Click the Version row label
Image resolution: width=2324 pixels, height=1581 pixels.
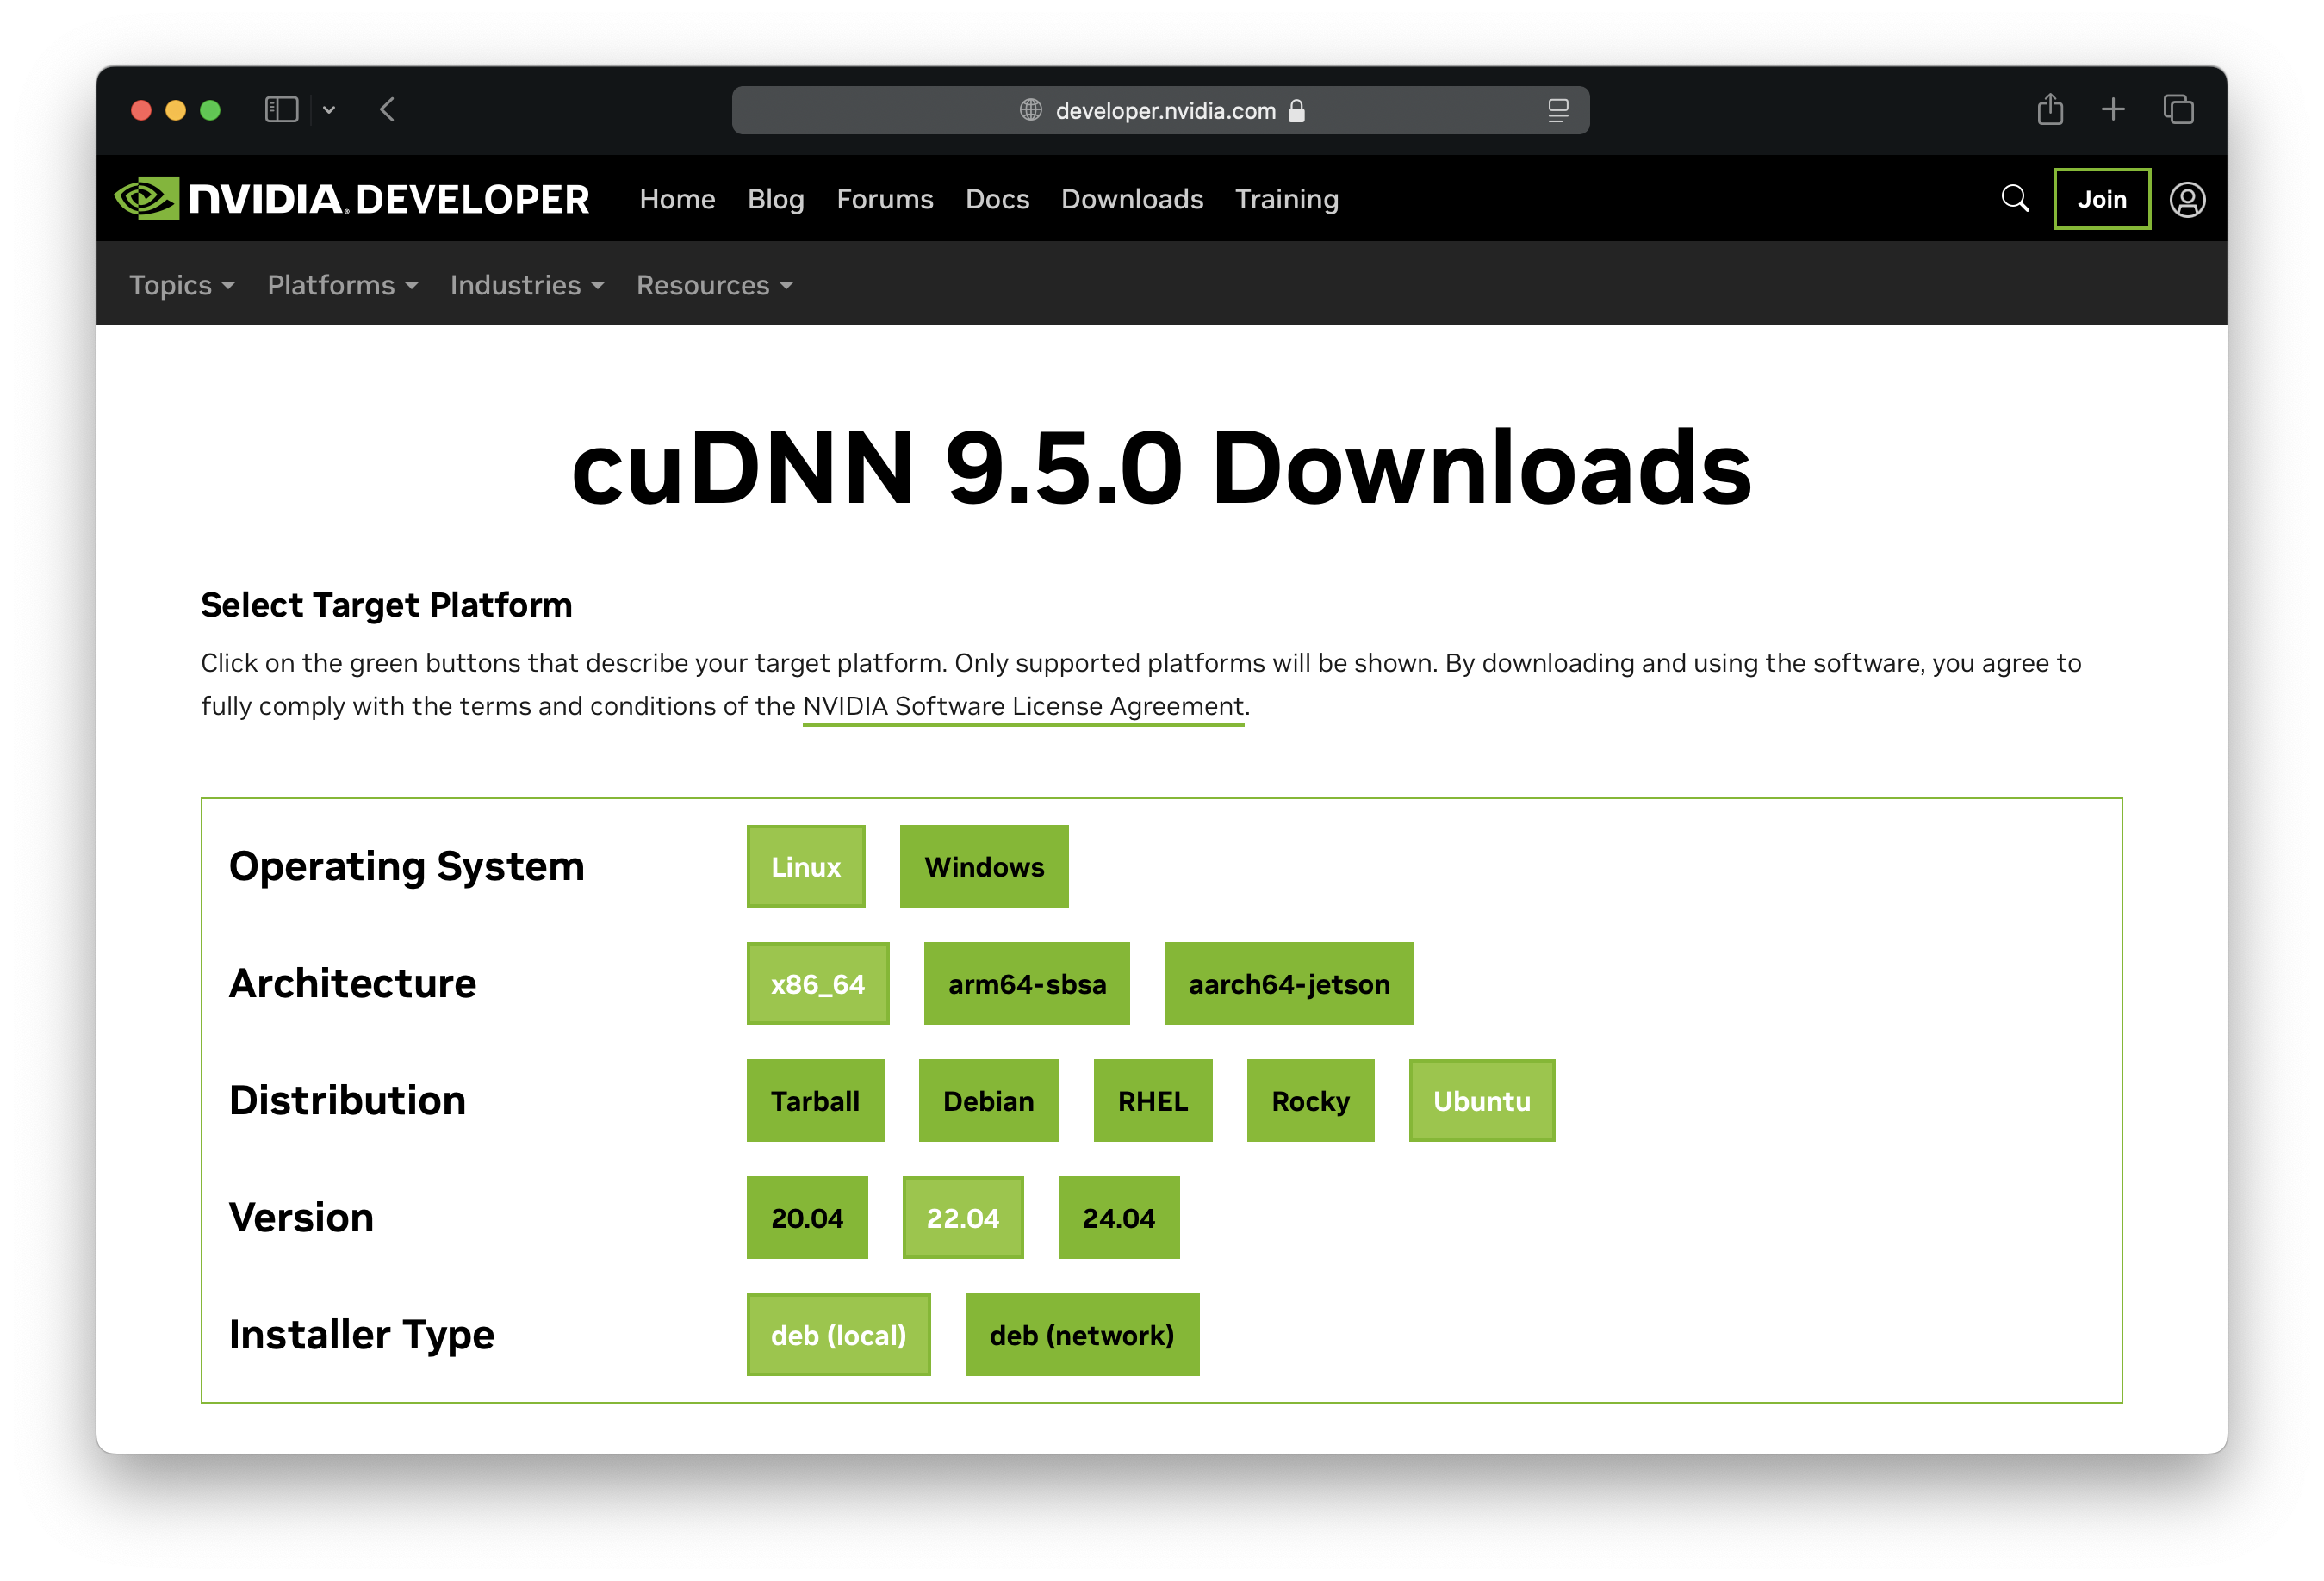[x=301, y=1217]
